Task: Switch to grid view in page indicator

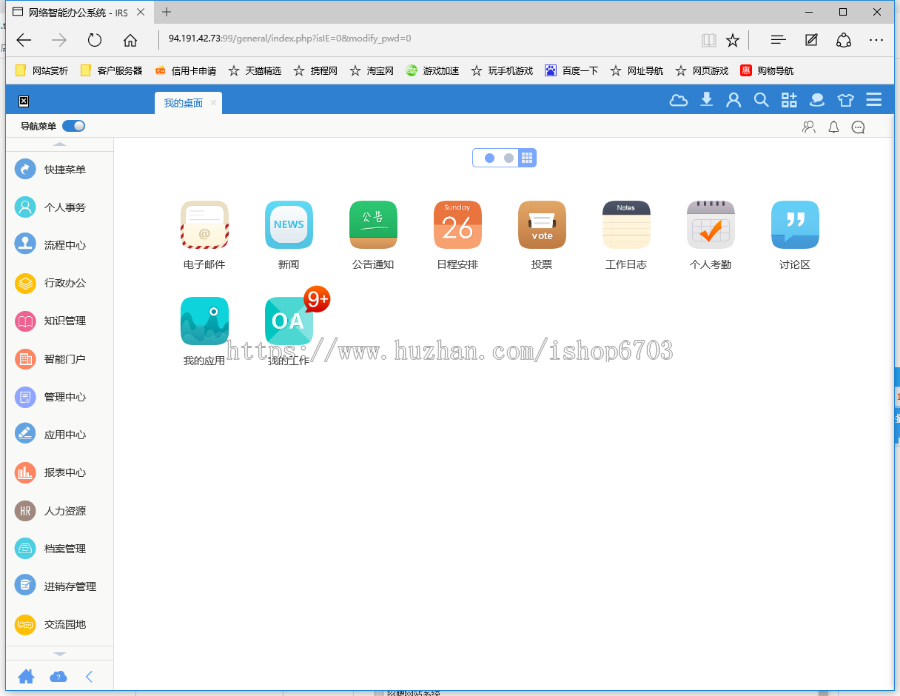Action: tap(527, 158)
